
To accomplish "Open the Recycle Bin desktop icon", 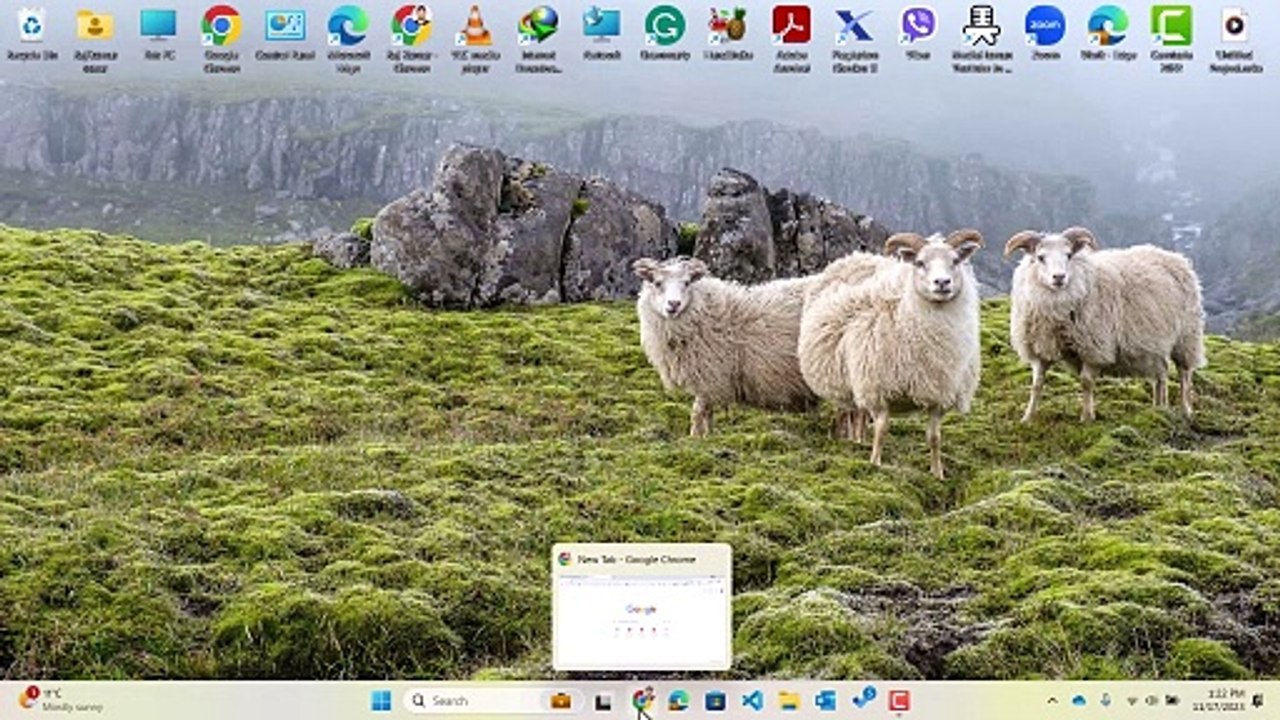I will [x=31, y=36].
